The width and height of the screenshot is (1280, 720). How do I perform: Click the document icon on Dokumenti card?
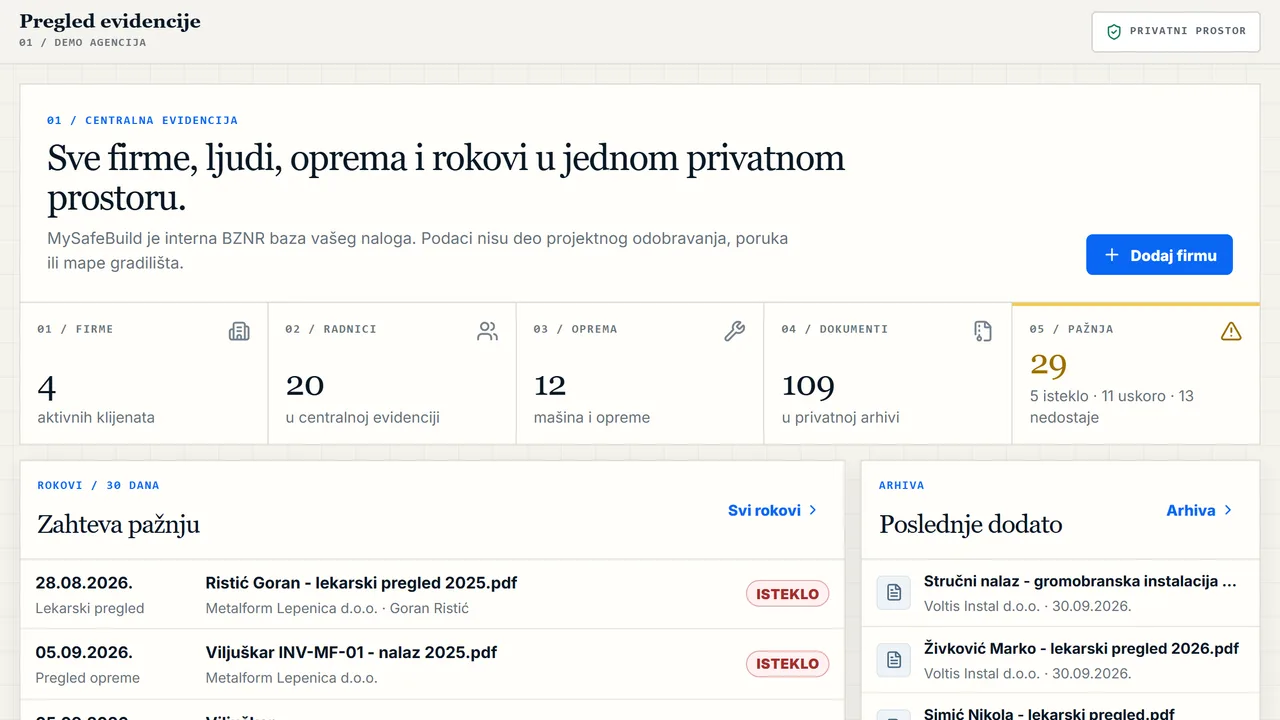(983, 331)
